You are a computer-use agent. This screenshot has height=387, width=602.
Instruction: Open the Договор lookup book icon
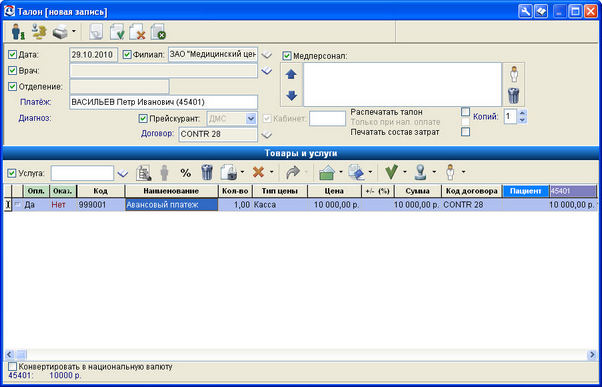coord(267,135)
